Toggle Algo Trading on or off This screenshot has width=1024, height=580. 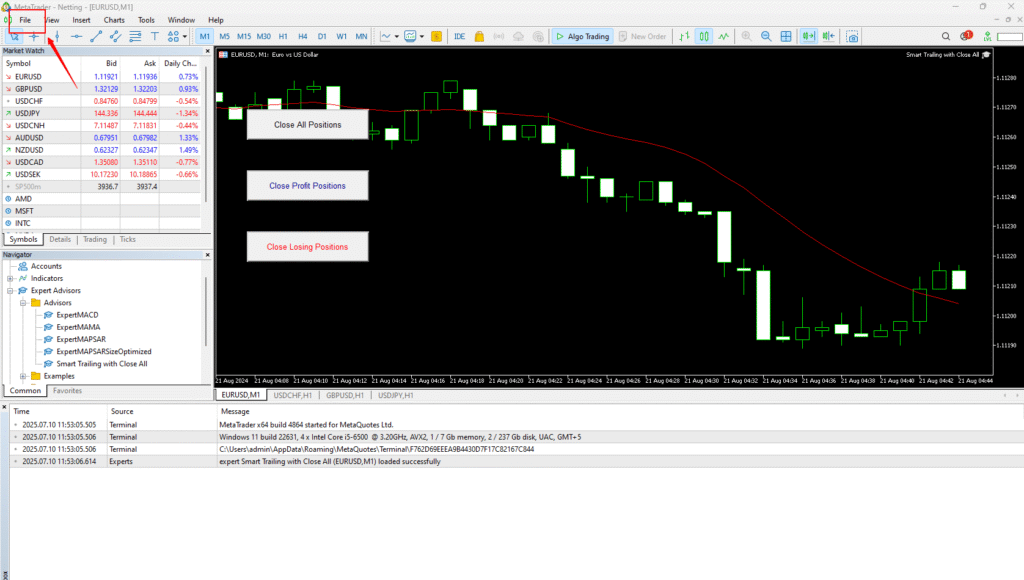(x=583, y=37)
